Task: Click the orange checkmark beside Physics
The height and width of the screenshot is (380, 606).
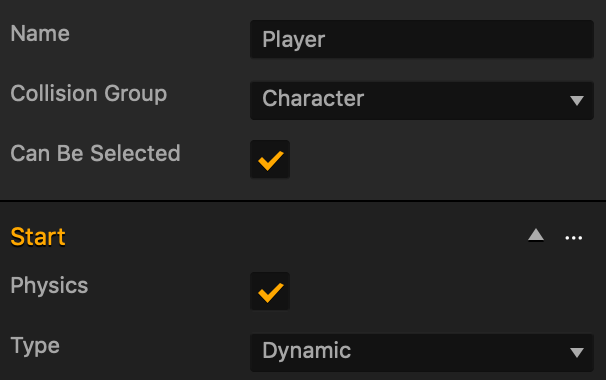Action: pos(270,292)
